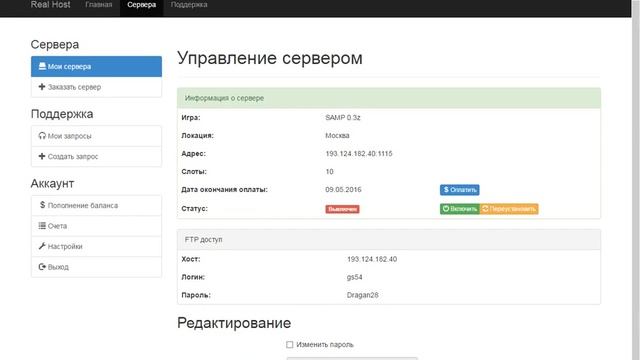Select Создать запрос in the sidebar
Screen dimensions: 640x360
coord(96,156)
